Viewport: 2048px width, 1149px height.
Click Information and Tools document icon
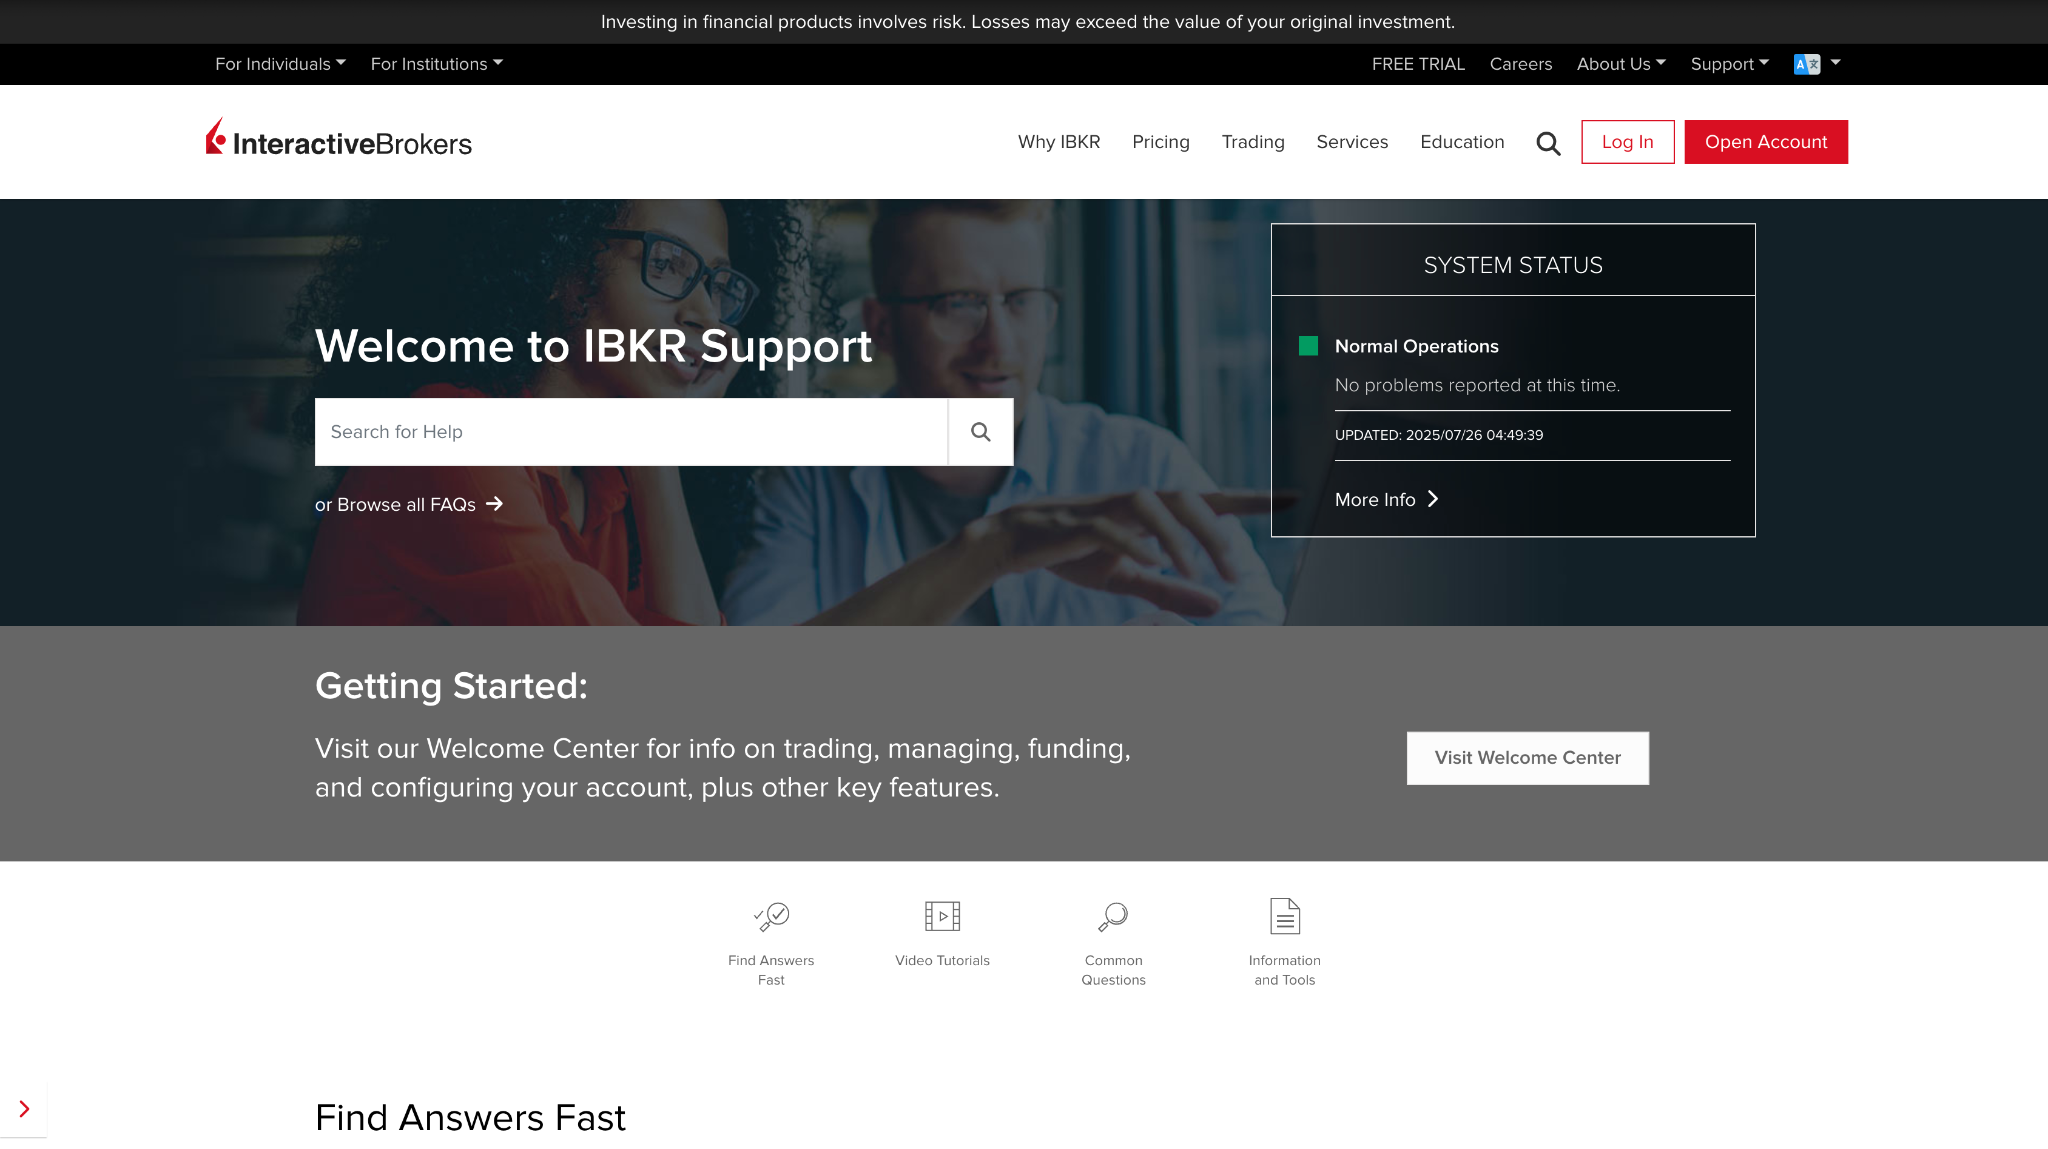tap(1285, 916)
